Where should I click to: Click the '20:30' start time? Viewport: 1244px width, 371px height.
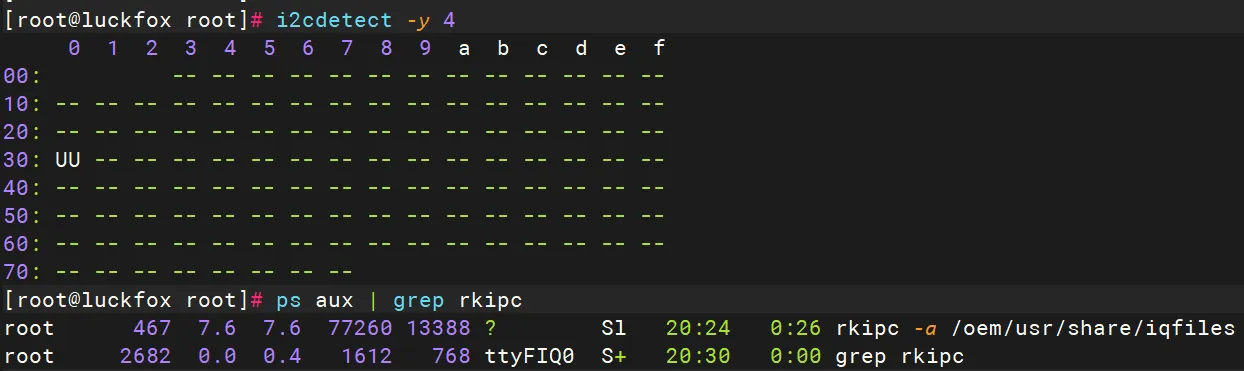tap(698, 355)
